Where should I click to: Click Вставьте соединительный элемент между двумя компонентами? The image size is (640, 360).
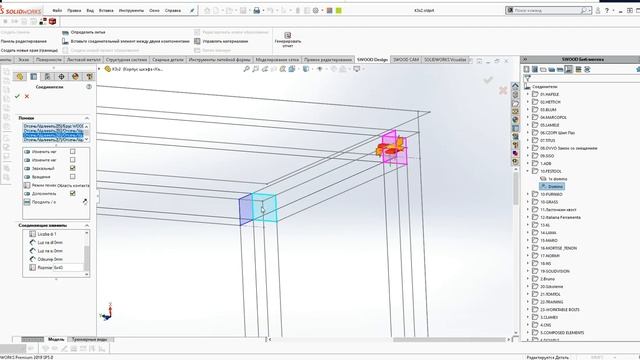130,41
